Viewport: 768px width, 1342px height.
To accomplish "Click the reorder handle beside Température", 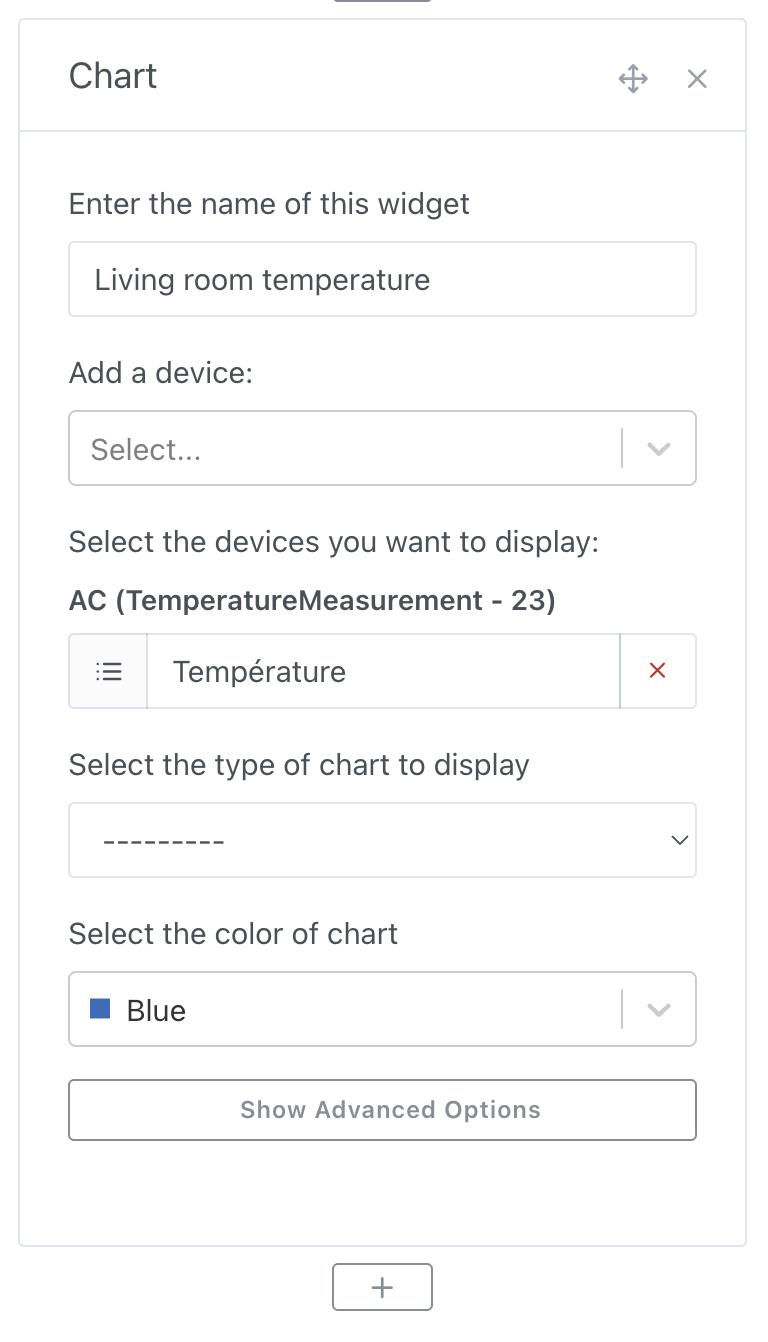I will (107, 671).
